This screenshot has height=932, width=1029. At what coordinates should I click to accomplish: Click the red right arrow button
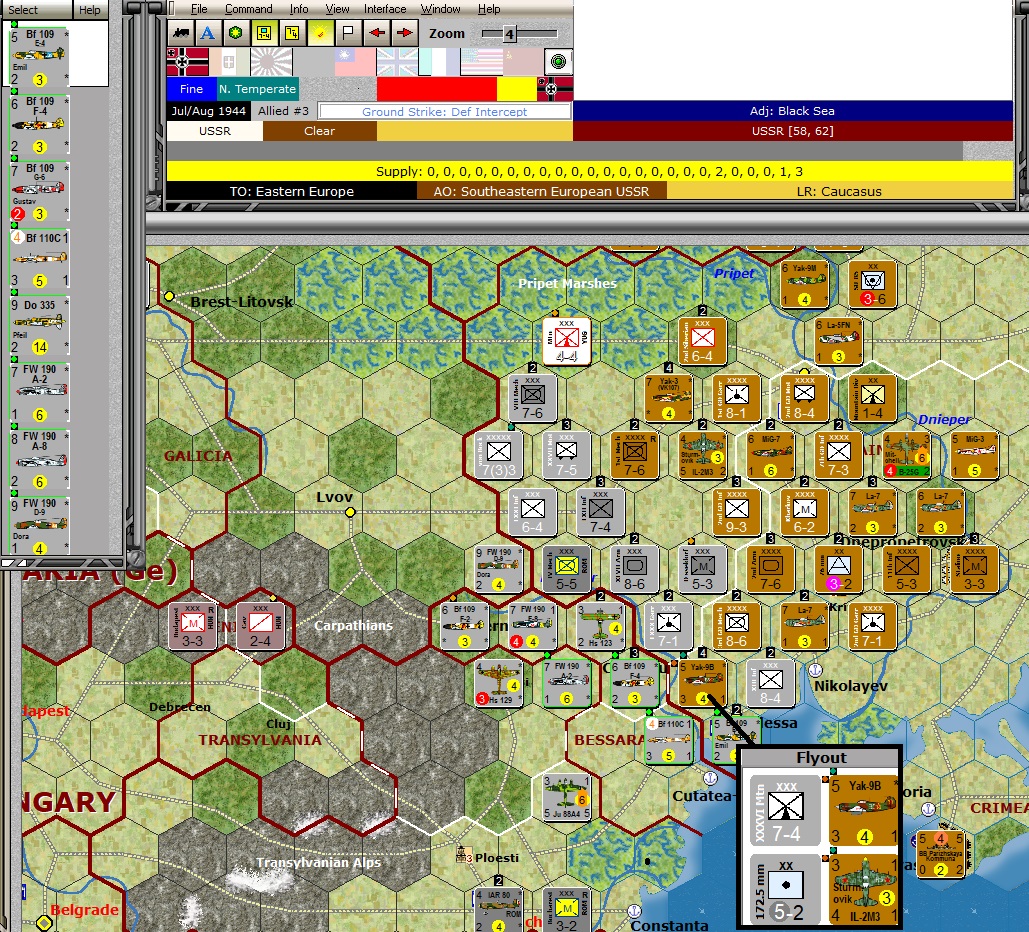(405, 33)
